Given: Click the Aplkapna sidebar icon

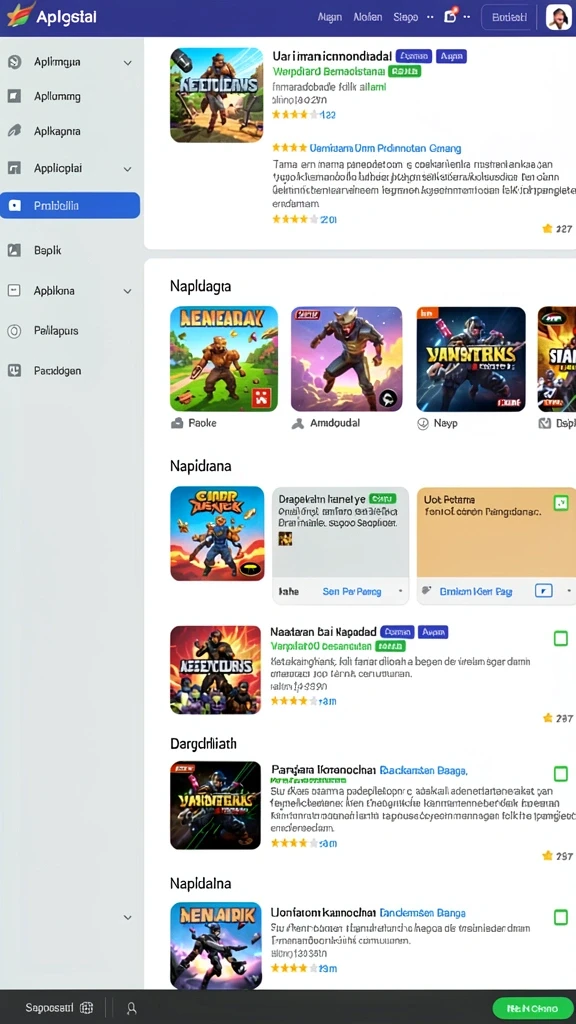Looking at the screenshot, I should [14, 131].
